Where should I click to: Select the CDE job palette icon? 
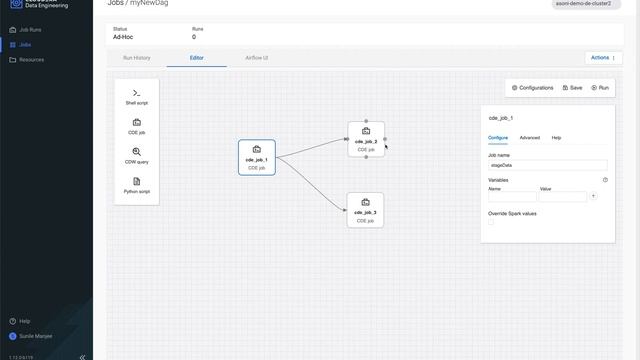coord(136,122)
